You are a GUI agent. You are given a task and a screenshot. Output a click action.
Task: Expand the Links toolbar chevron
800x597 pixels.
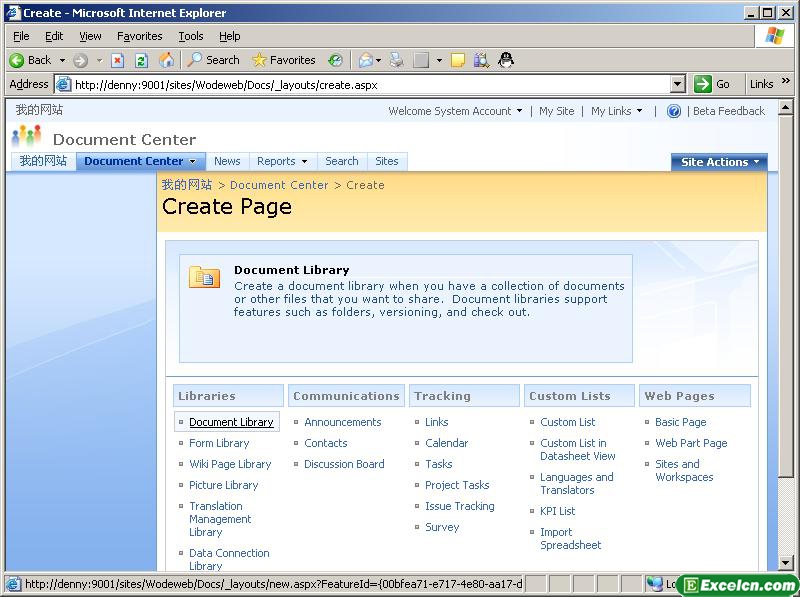786,81
